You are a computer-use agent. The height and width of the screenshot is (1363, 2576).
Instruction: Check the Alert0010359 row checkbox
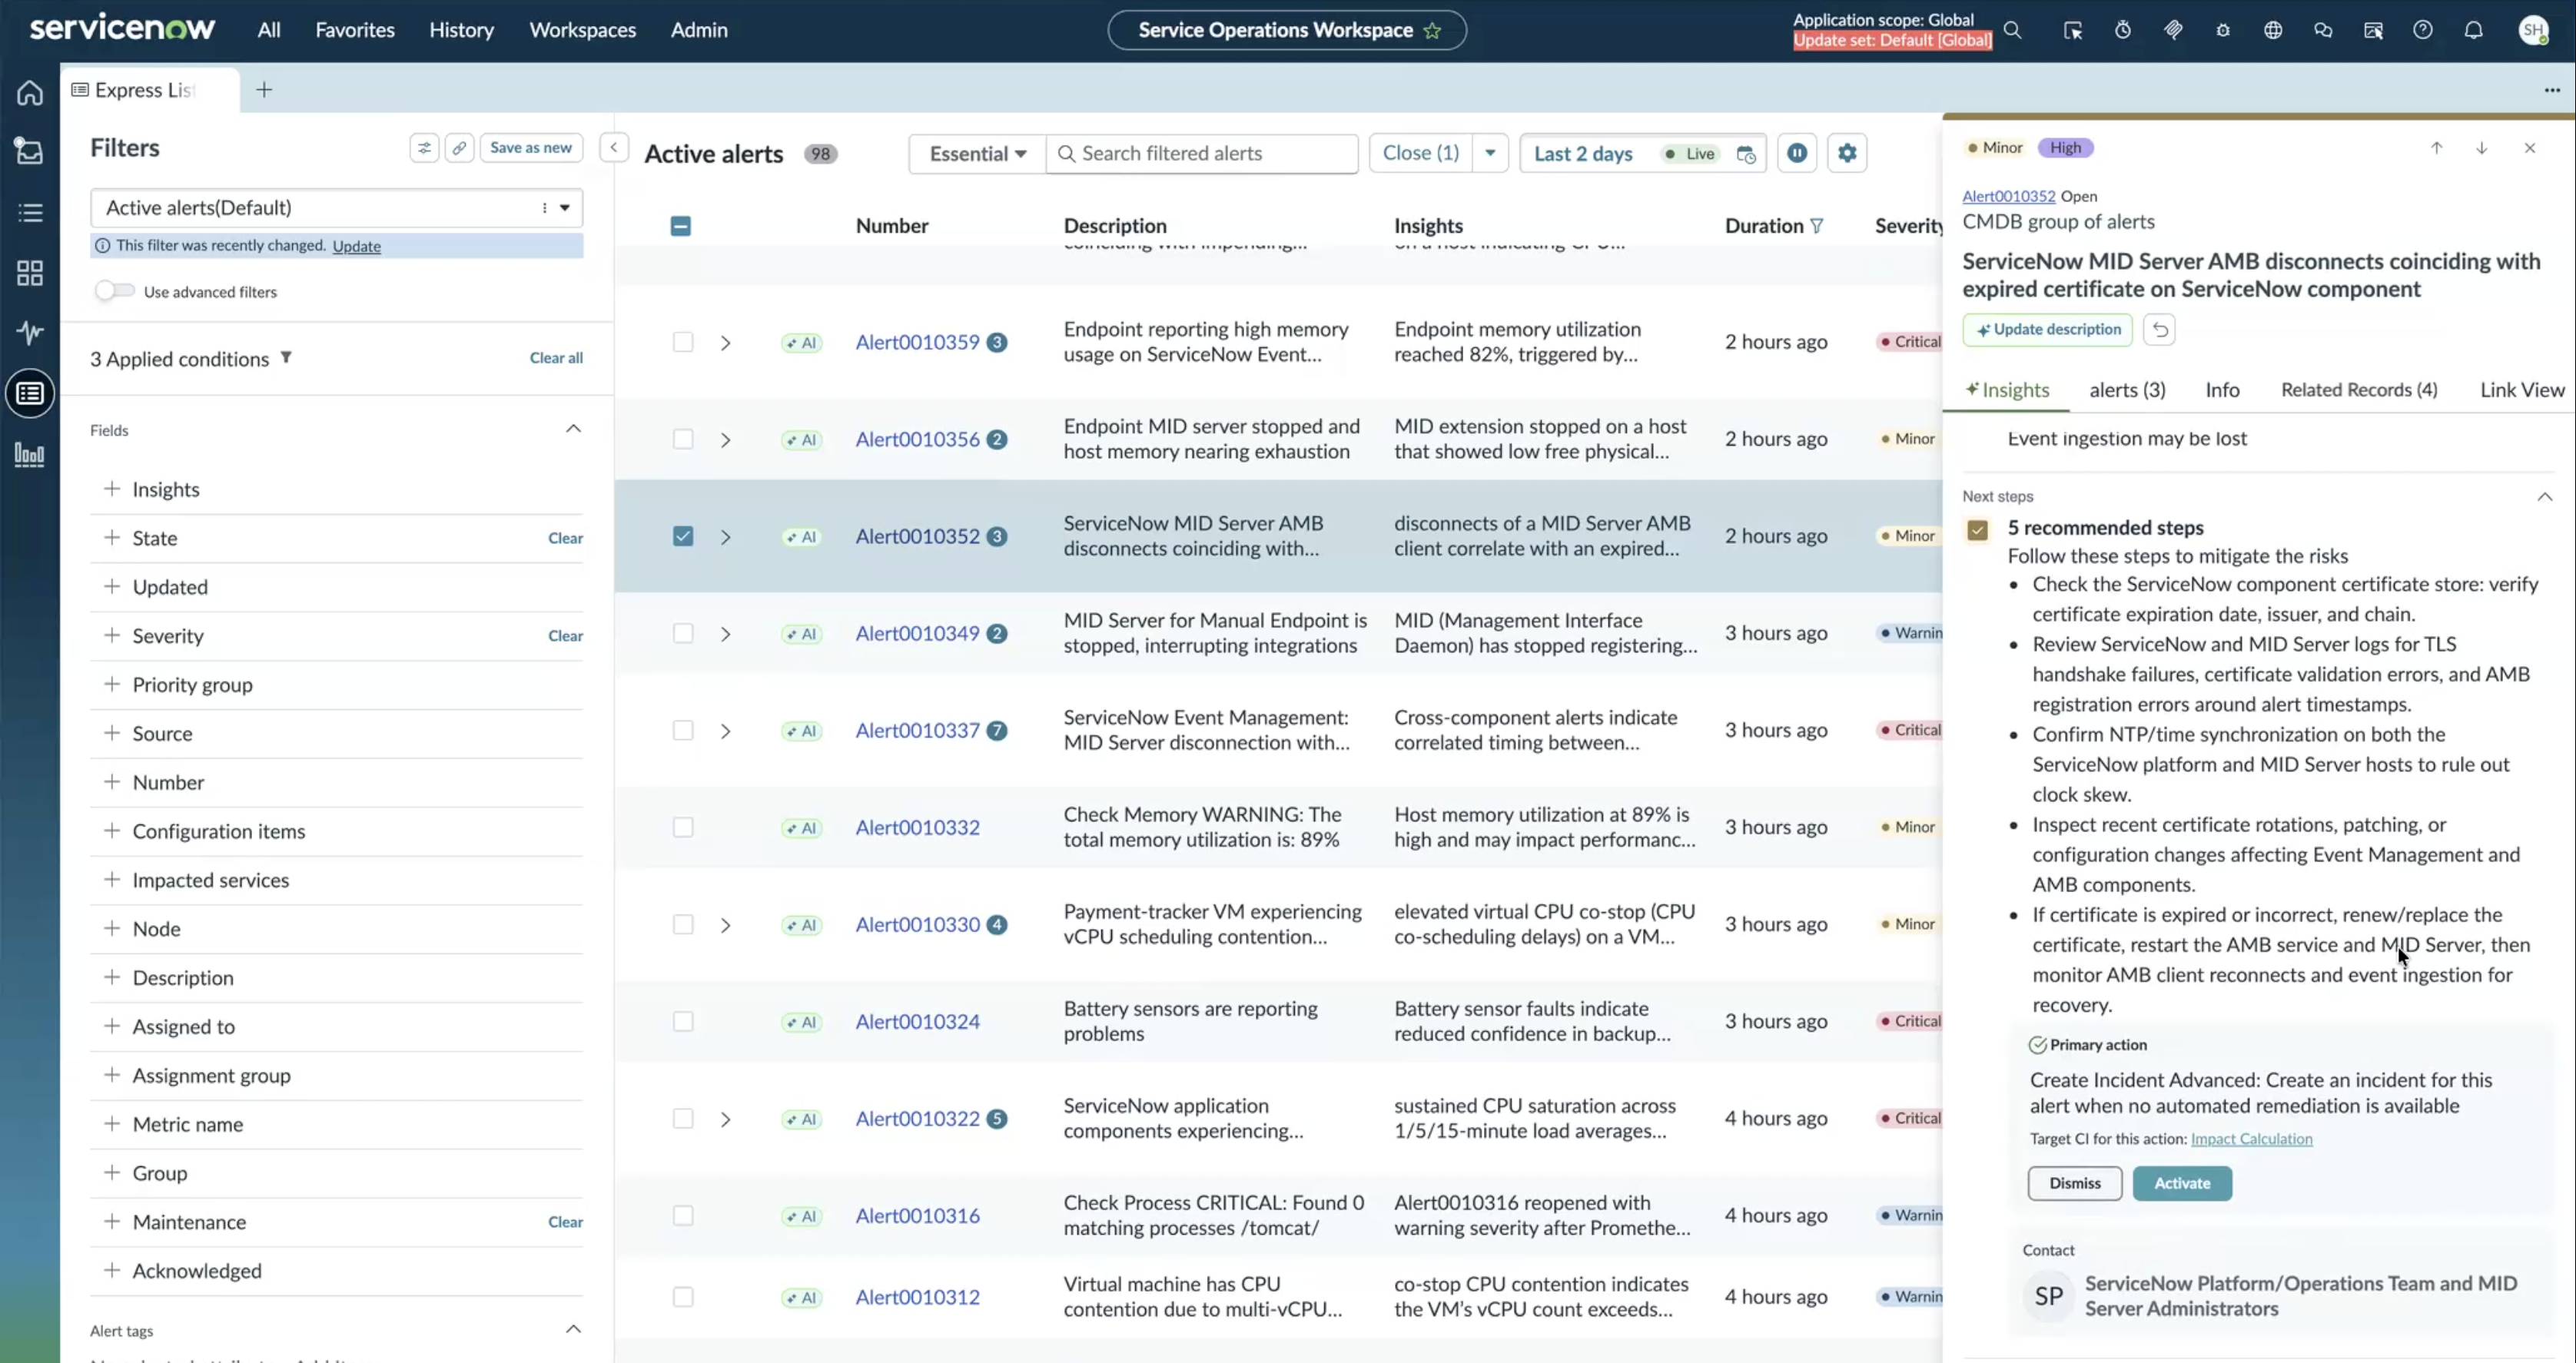click(683, 342)
